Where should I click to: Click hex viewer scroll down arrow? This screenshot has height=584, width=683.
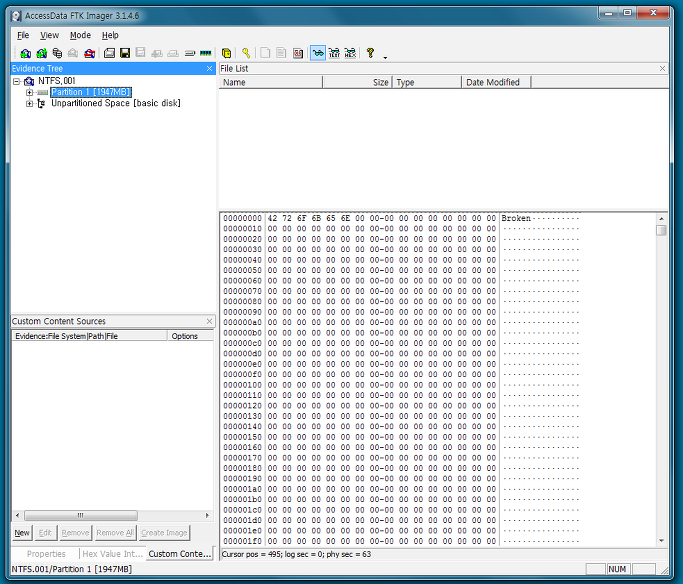coord(661,540)
